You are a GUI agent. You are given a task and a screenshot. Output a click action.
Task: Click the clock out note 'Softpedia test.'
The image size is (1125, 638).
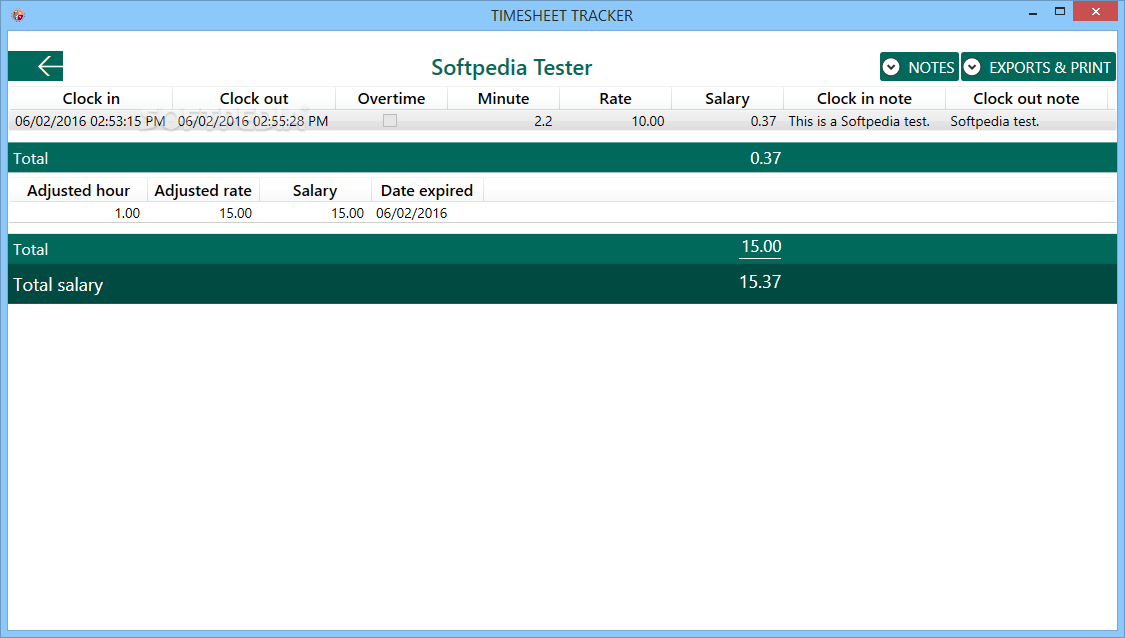pos(994,121)
